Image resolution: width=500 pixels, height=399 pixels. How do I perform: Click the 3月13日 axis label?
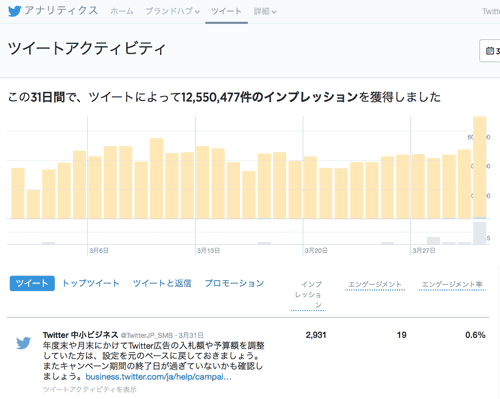(208, 250)
